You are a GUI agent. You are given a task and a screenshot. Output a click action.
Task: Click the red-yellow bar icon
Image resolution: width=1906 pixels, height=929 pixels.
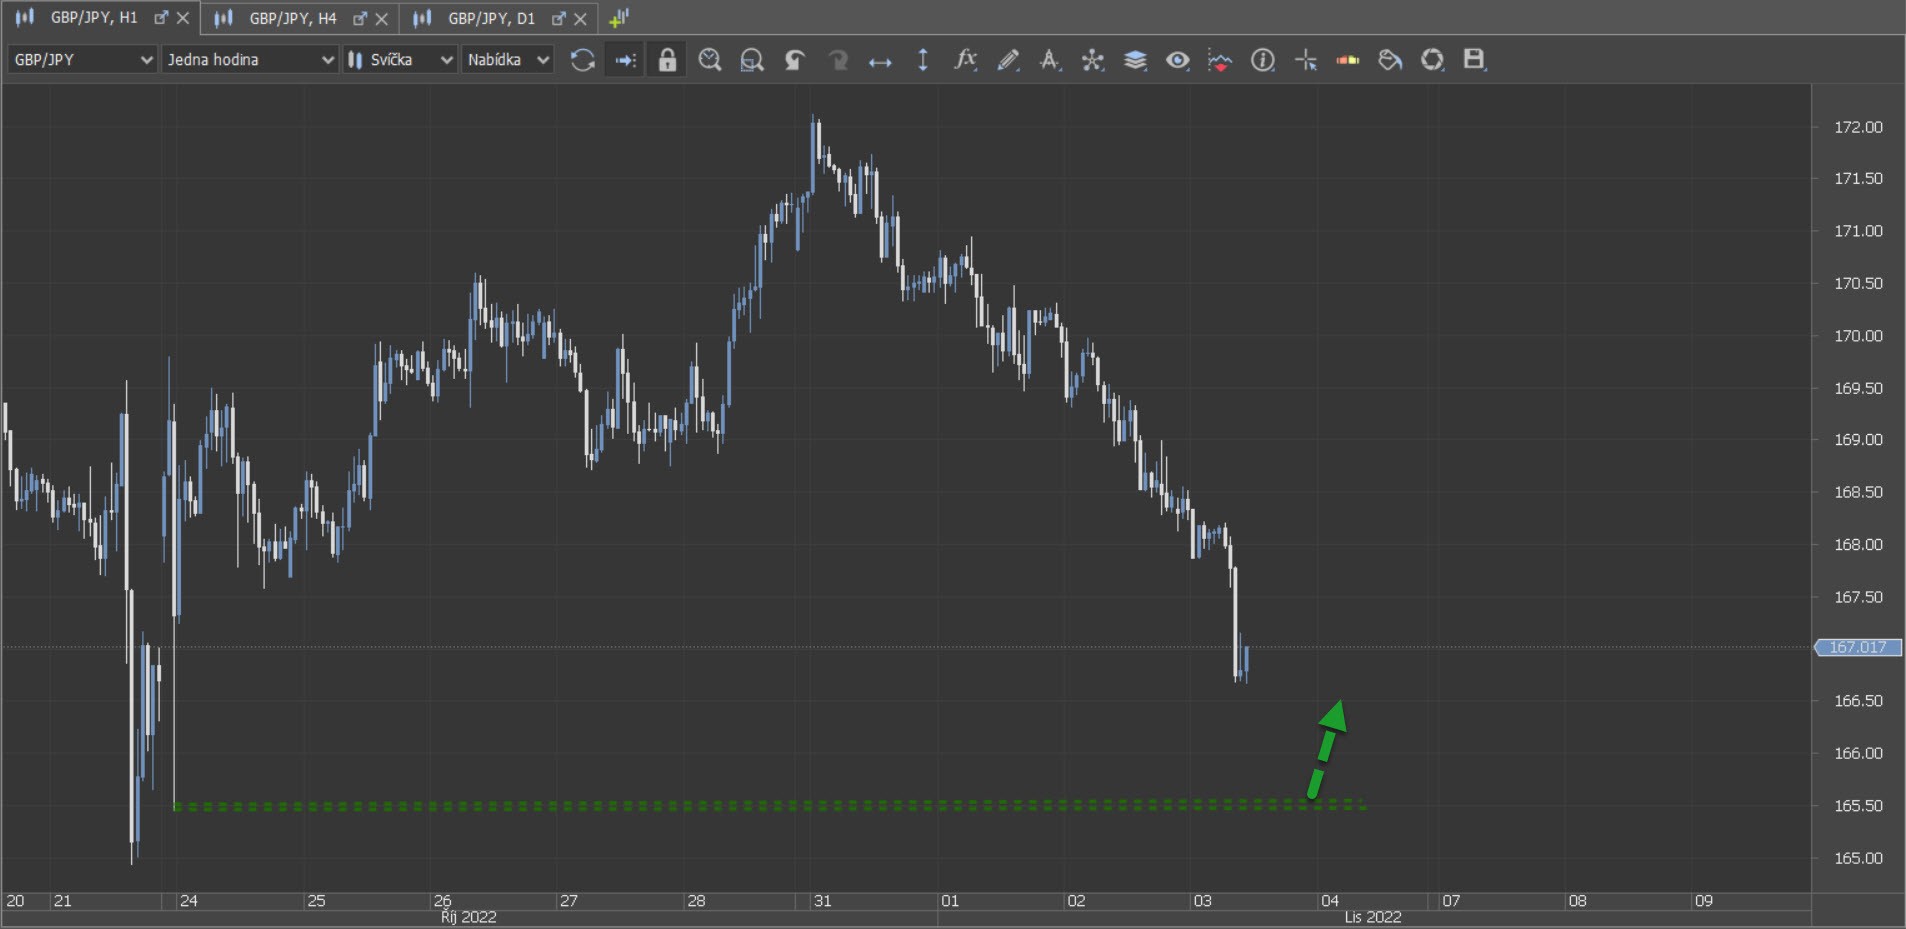1348,60
